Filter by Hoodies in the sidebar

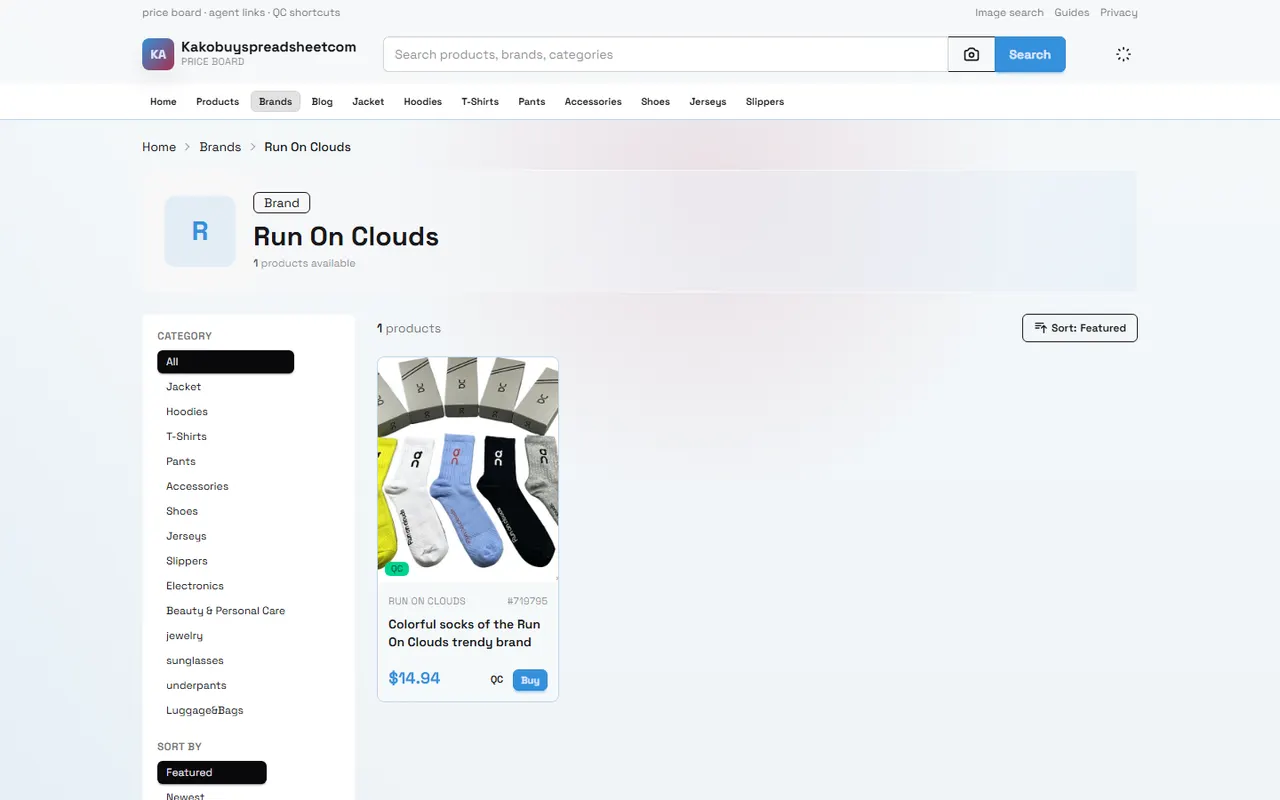pos(187,412)
